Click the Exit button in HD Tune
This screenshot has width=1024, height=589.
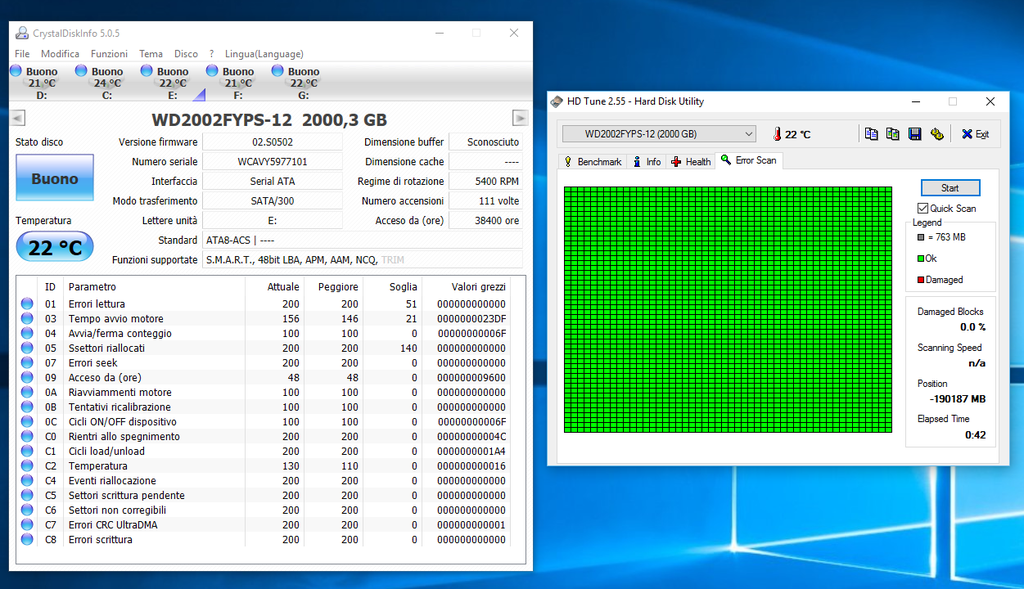point(975,134)
